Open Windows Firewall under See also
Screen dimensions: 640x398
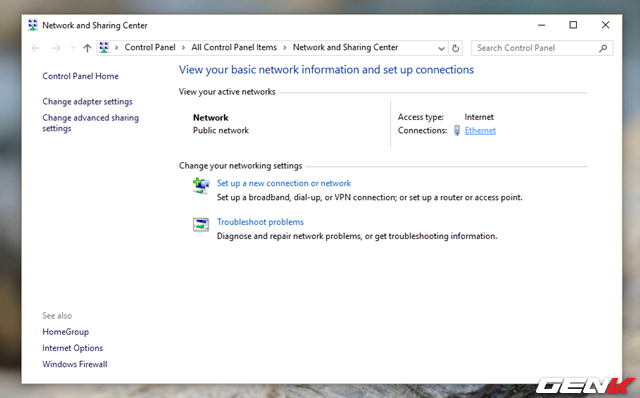click(75, 364)
